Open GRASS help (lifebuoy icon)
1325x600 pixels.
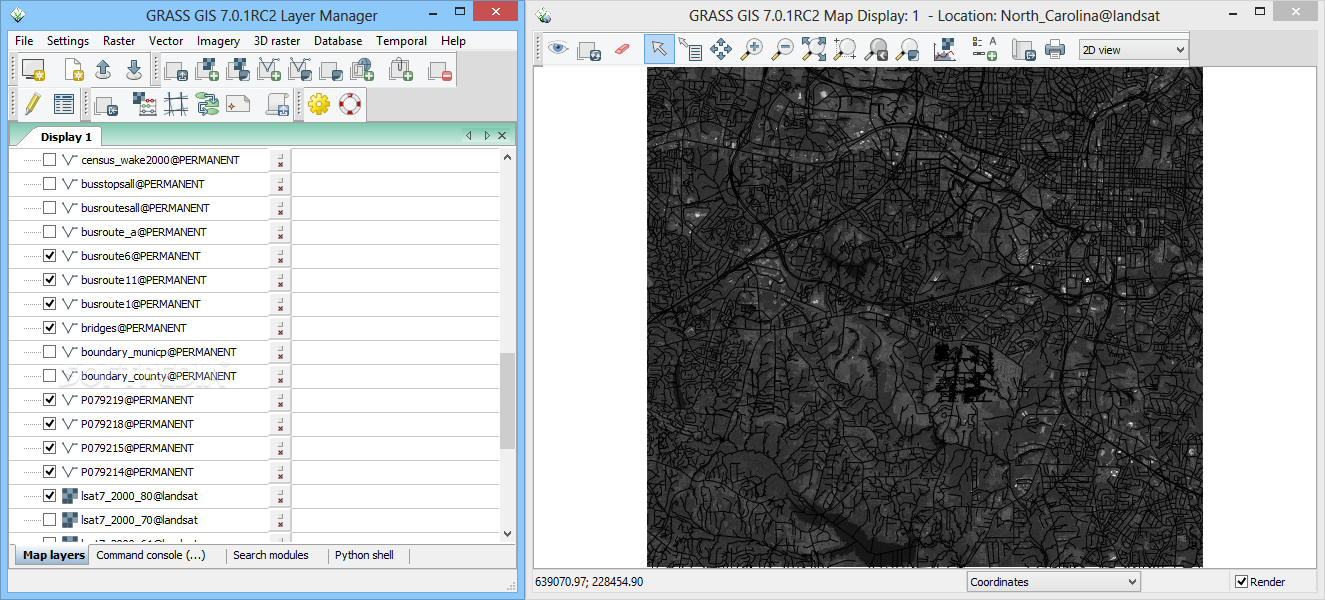tap(350, 103)
